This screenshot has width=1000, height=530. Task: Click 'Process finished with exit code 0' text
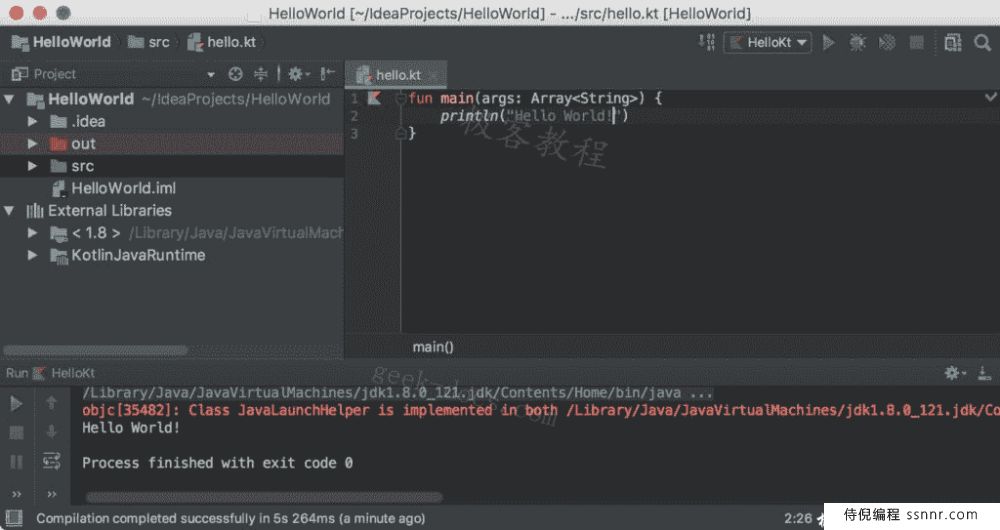tap(217, 463)
